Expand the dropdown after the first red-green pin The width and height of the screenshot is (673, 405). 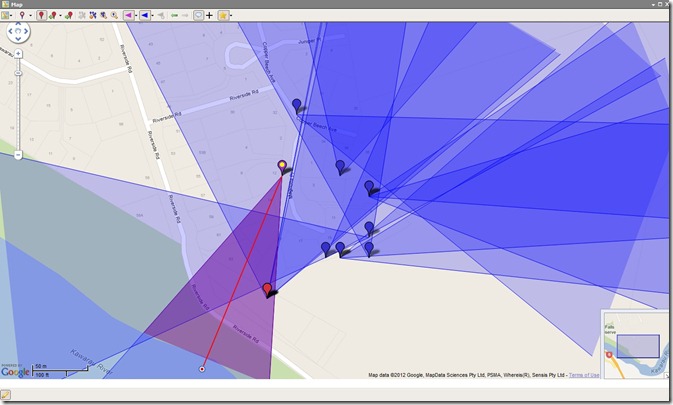(x=60, y=15)
